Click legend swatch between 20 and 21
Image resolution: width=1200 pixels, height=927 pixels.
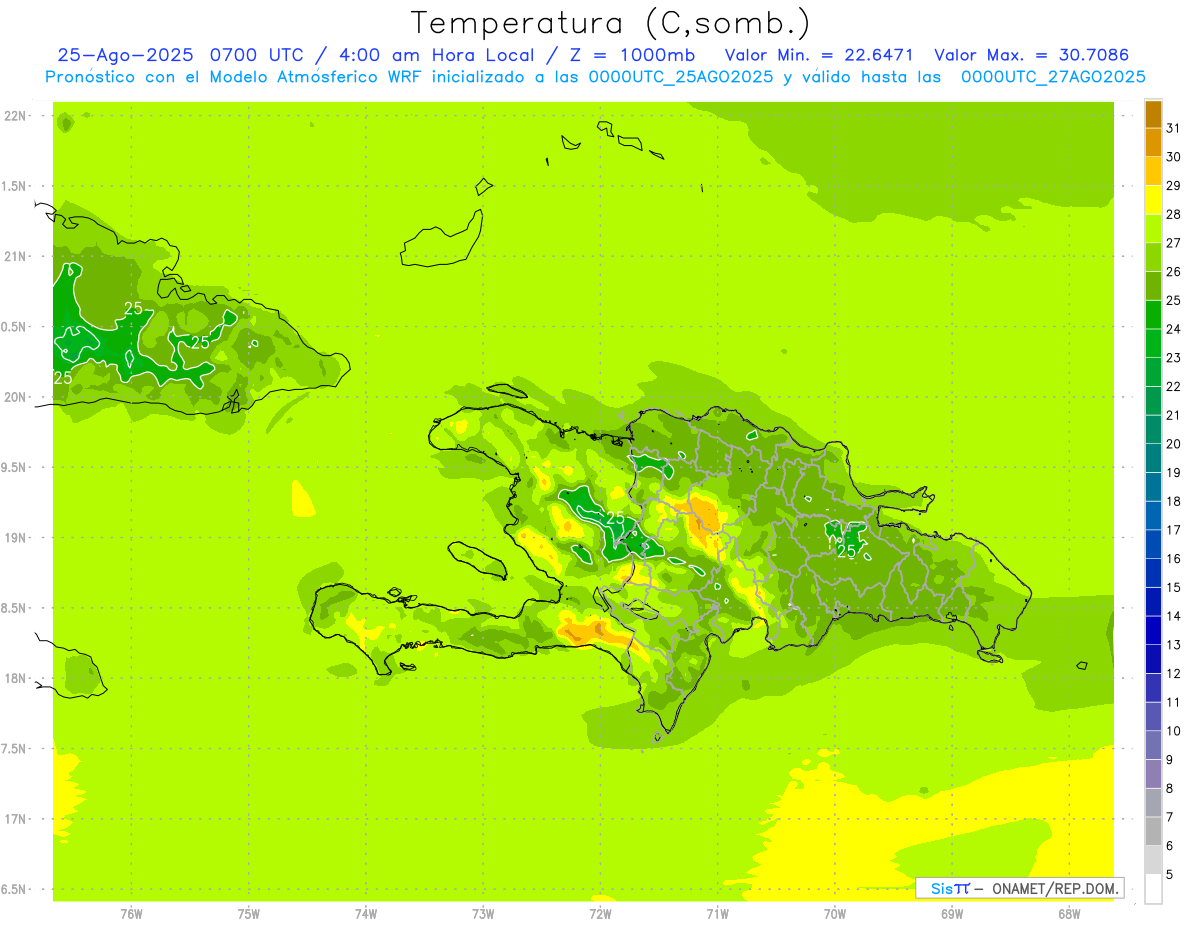1153,429
